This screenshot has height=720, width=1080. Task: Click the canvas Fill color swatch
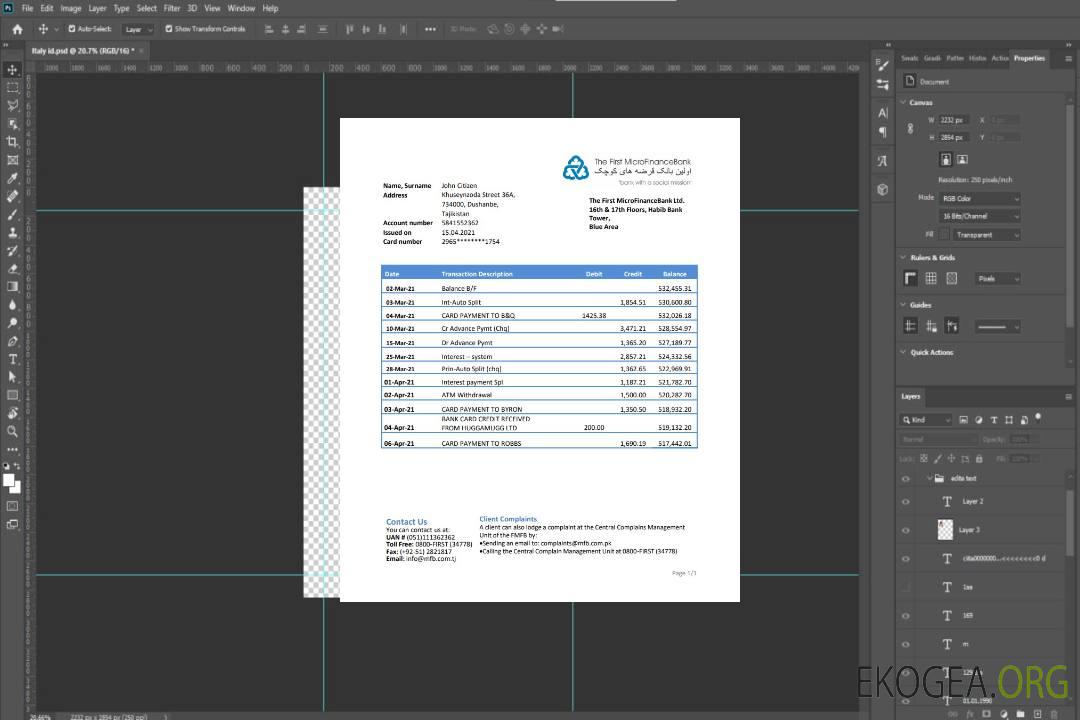point(944,235)
